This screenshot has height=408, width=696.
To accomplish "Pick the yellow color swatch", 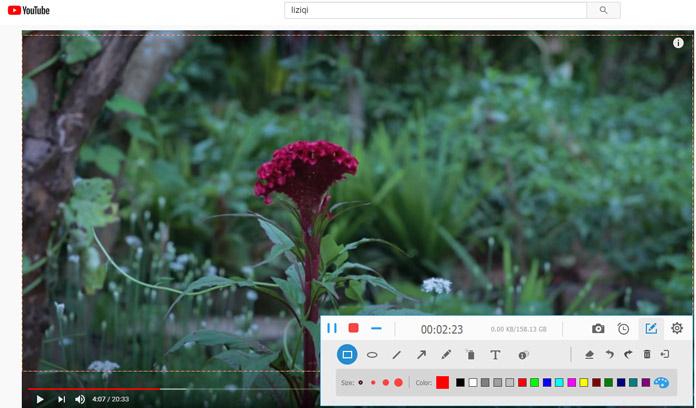I will tap(584, 382).
